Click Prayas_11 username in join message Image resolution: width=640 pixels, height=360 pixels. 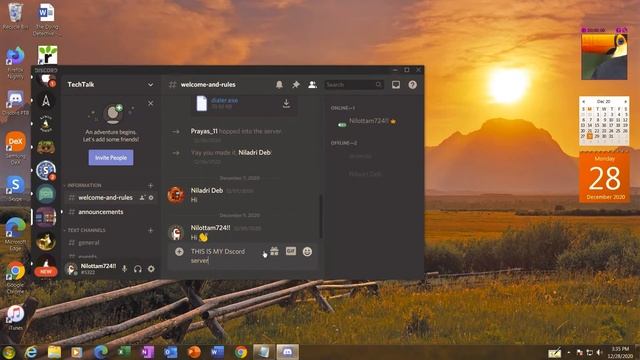pyautogui.click(x=204, y=131)
